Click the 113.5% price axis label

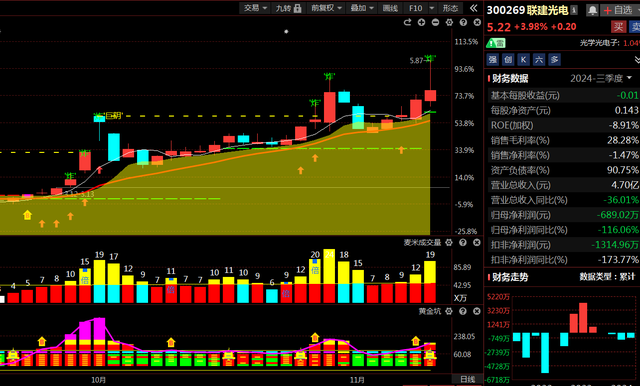coord(466,42)
